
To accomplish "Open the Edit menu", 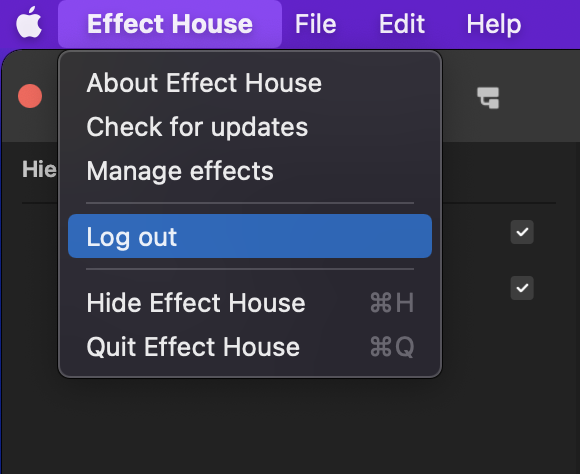I will pos(402,24).
